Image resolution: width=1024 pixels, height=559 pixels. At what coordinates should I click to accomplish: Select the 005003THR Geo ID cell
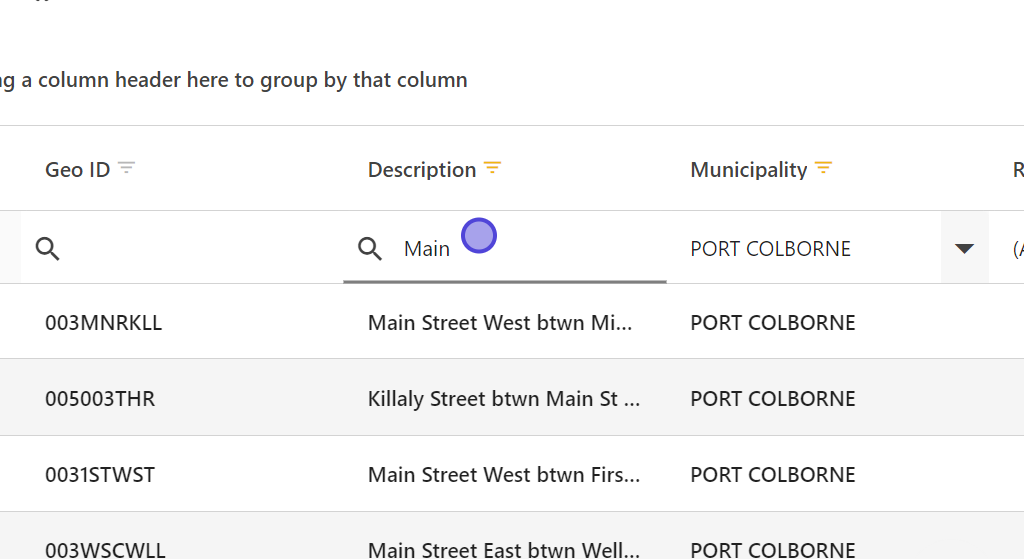tap(100, 399)
